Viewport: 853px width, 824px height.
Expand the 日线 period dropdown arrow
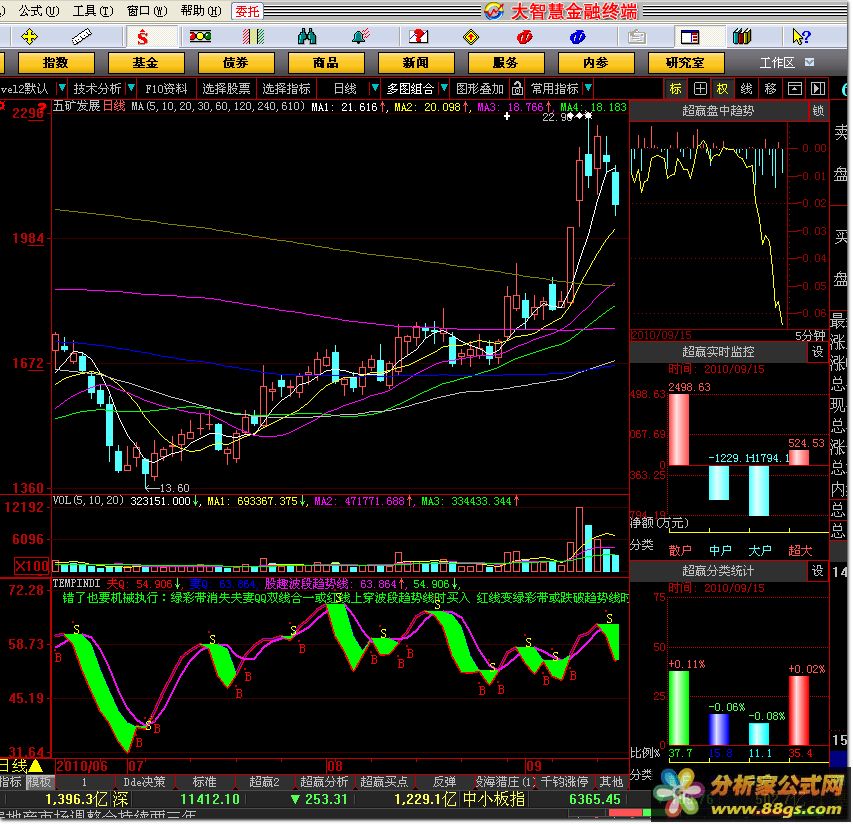tap(374, 88)
